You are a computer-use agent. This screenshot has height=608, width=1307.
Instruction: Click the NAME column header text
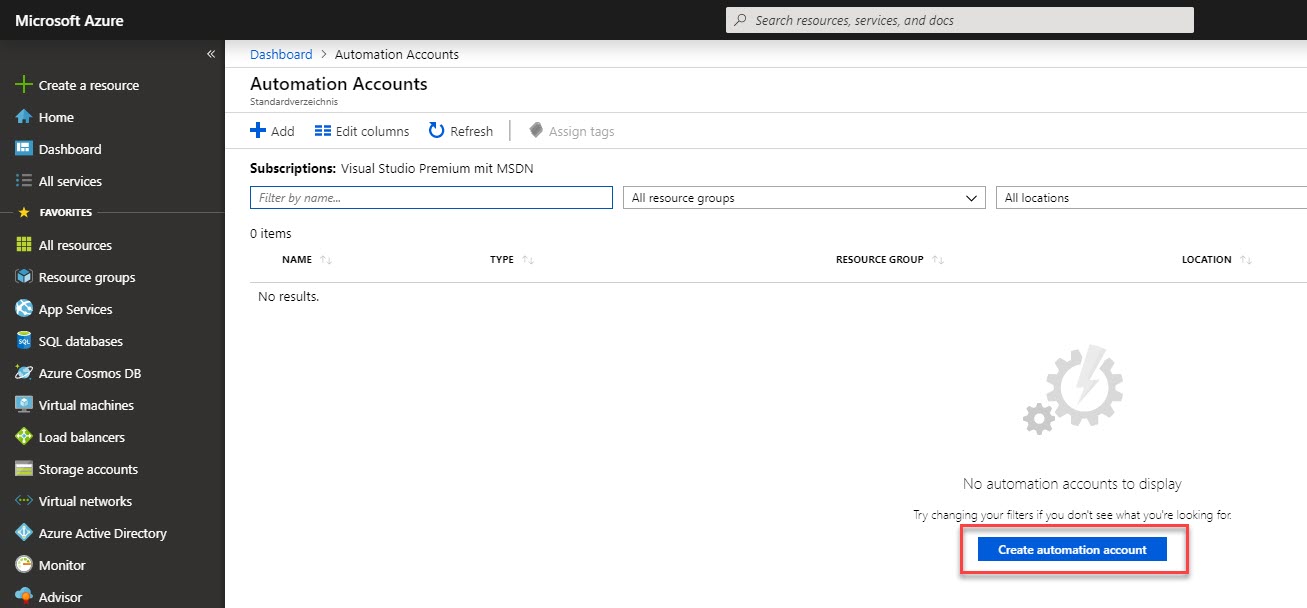coord(297,260)
